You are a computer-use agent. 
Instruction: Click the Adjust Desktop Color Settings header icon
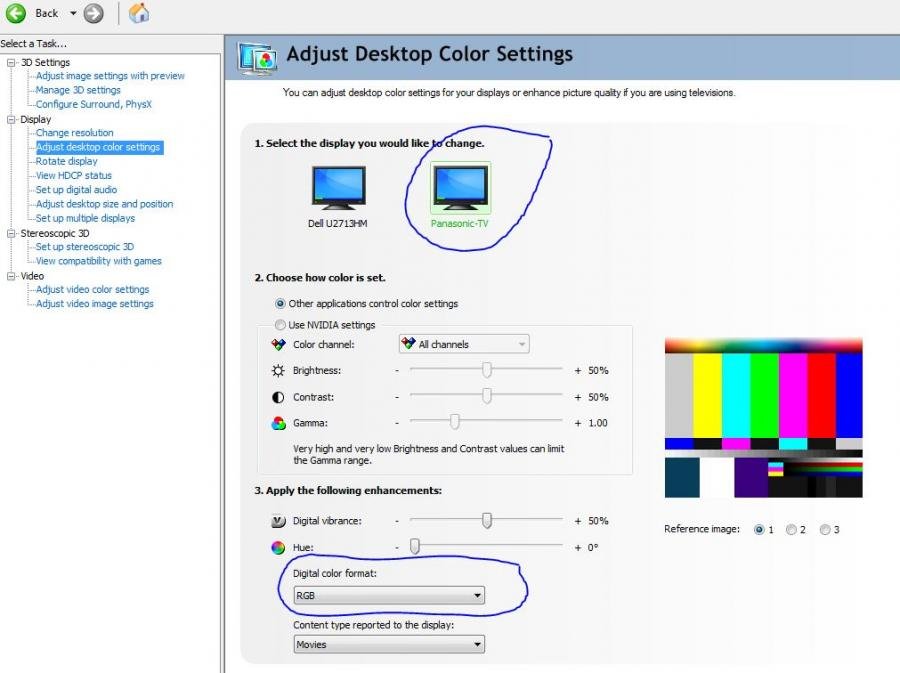tap(257, 58)
